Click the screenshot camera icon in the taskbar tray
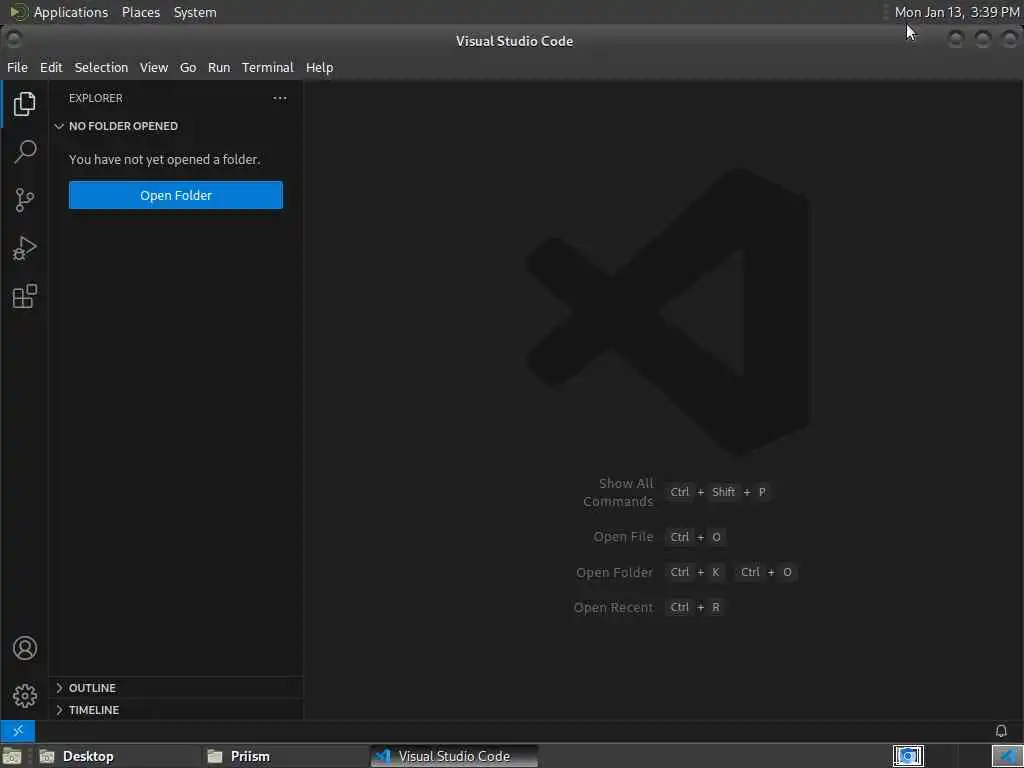 pos(908,756)
